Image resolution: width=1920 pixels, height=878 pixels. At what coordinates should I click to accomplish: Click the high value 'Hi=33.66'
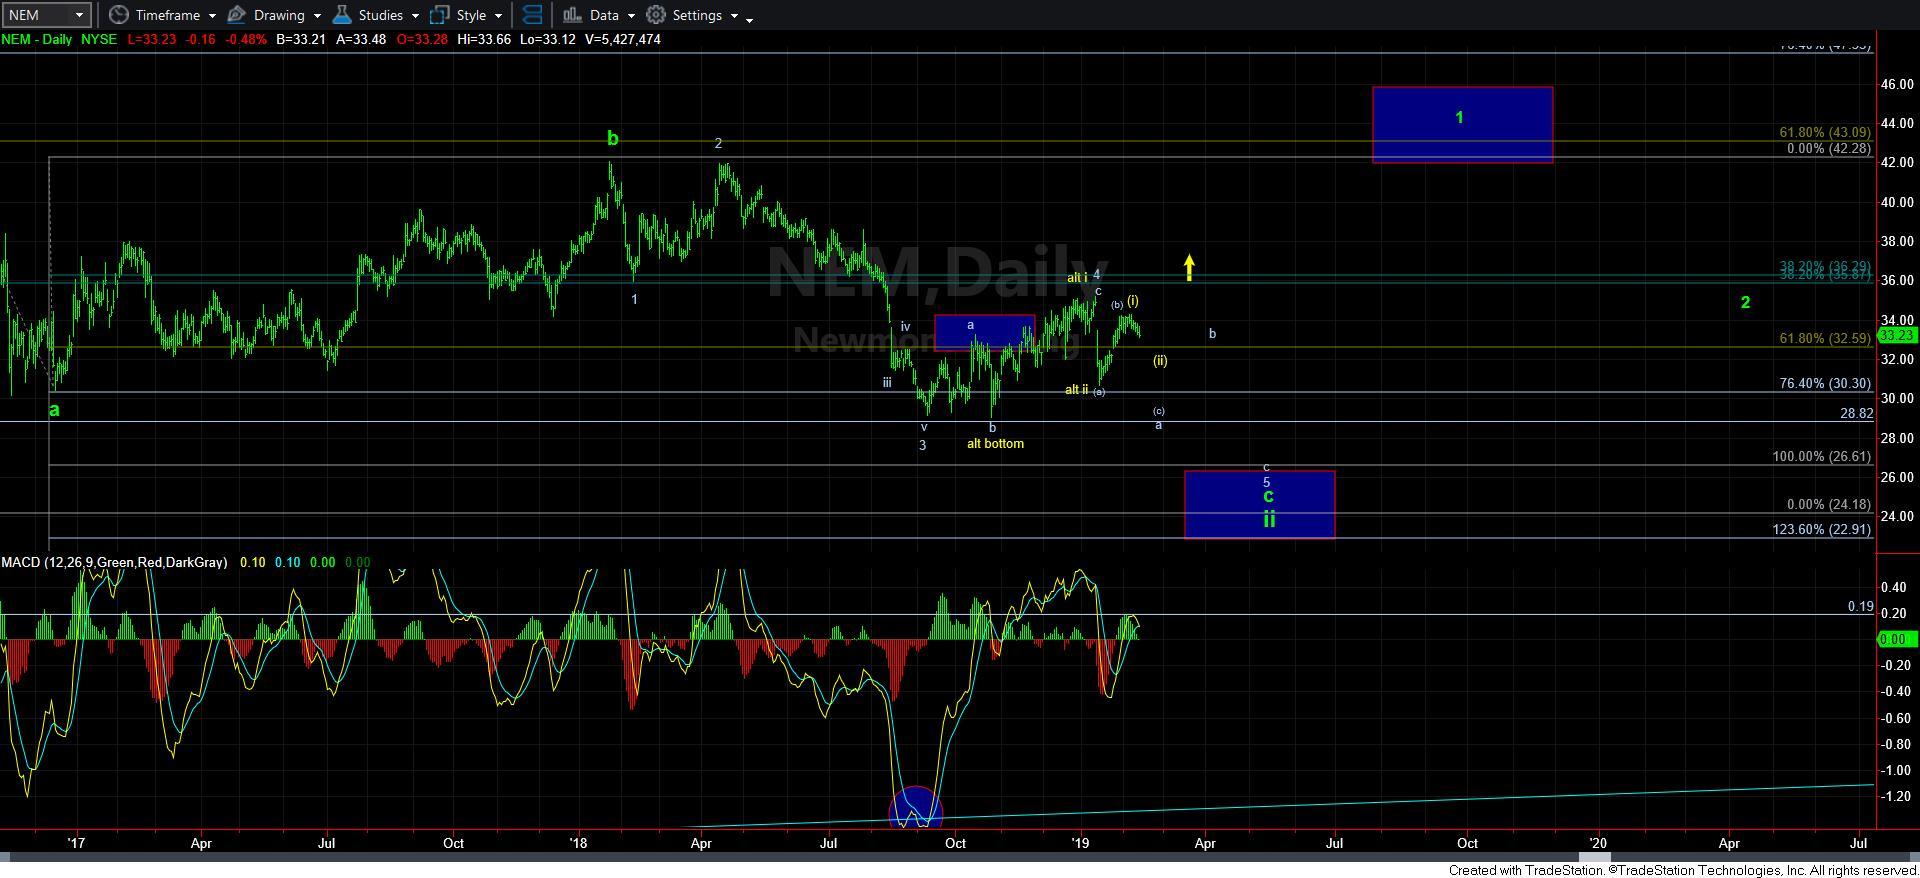tap(482, 40)
